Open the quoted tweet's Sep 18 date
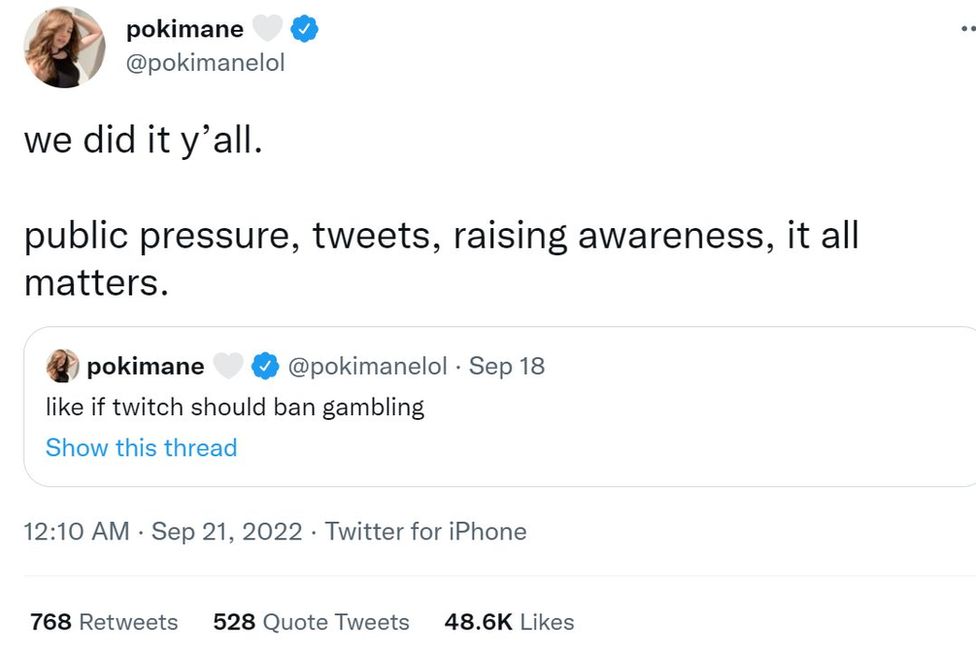Screen dimensions: 976x649 coord(507,367)
